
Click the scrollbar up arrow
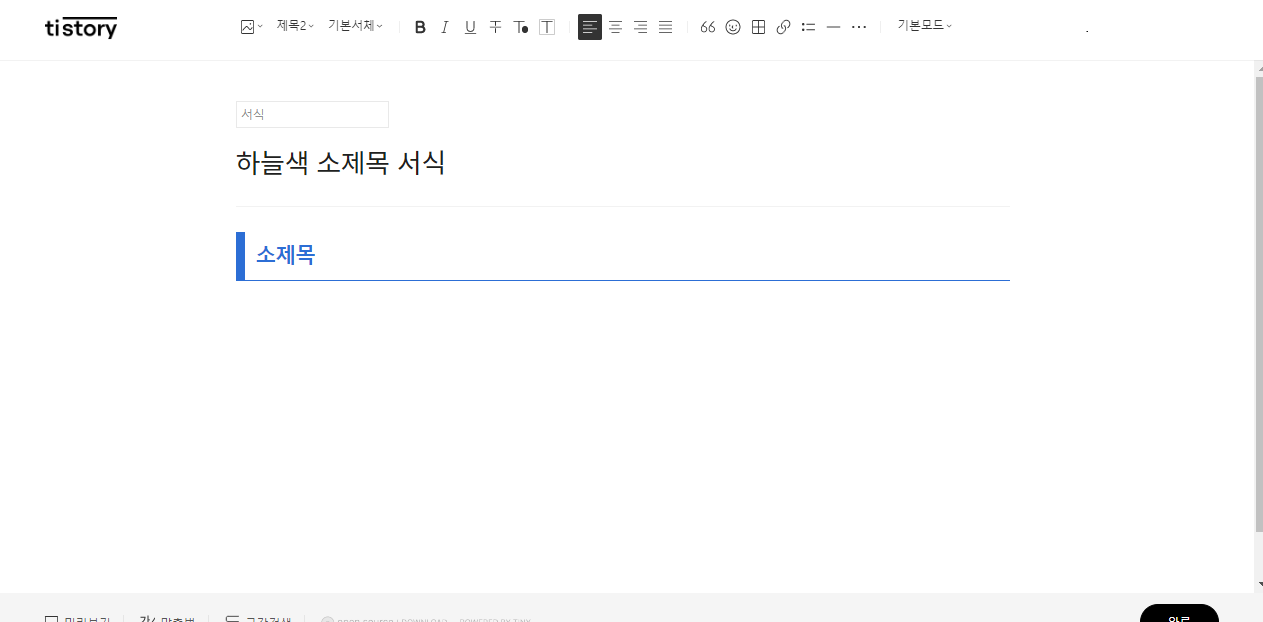1258,68
